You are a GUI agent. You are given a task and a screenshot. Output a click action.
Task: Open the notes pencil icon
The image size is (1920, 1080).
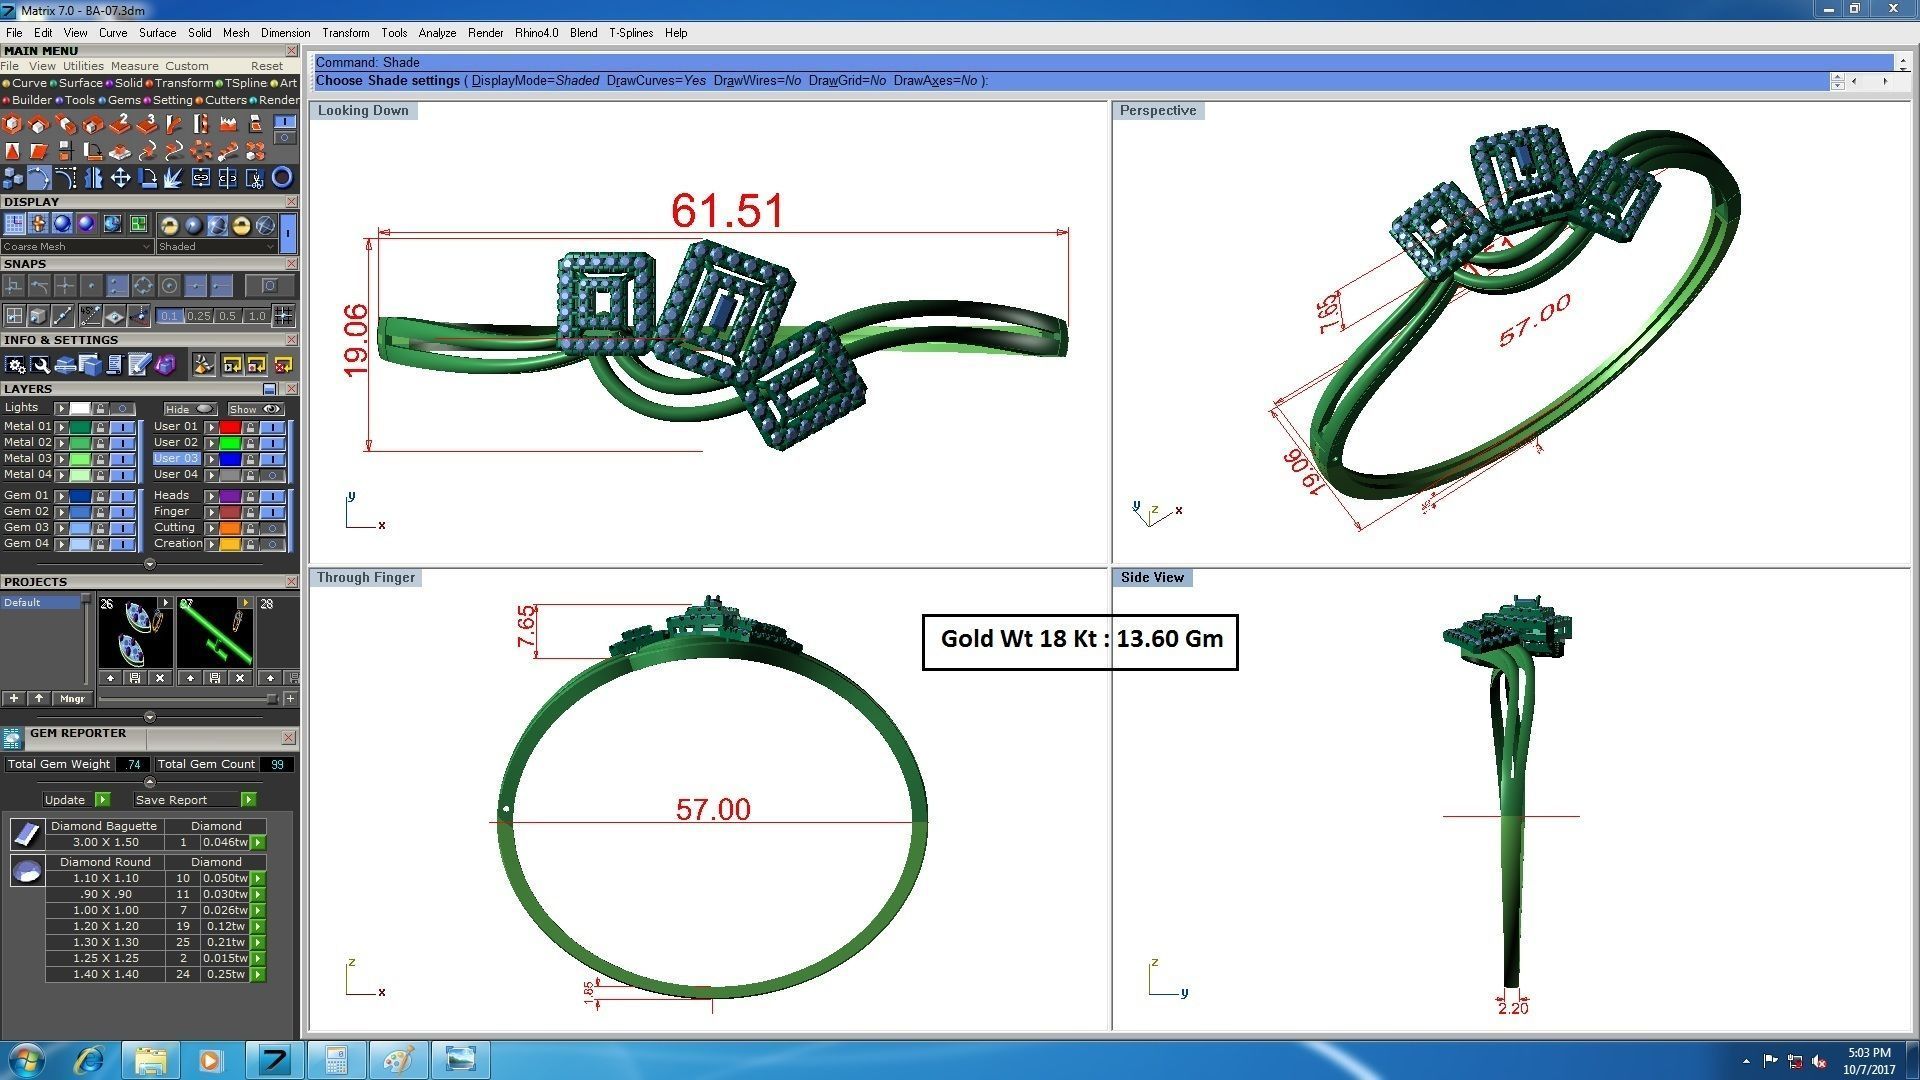coord(139,365)
